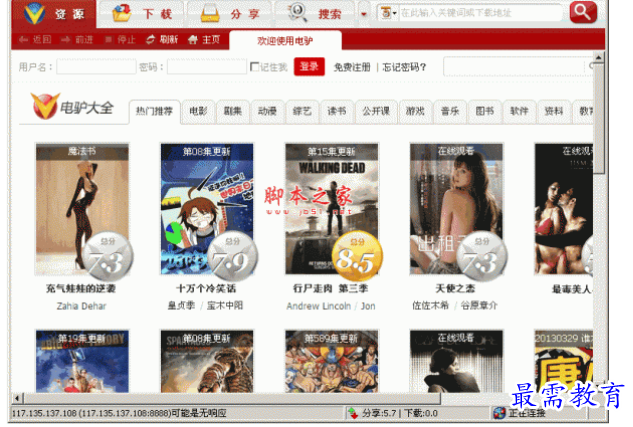This screenshot has height=427, width=633.
Task: Open the 皇贞季 name link
Action: point(181,306)
